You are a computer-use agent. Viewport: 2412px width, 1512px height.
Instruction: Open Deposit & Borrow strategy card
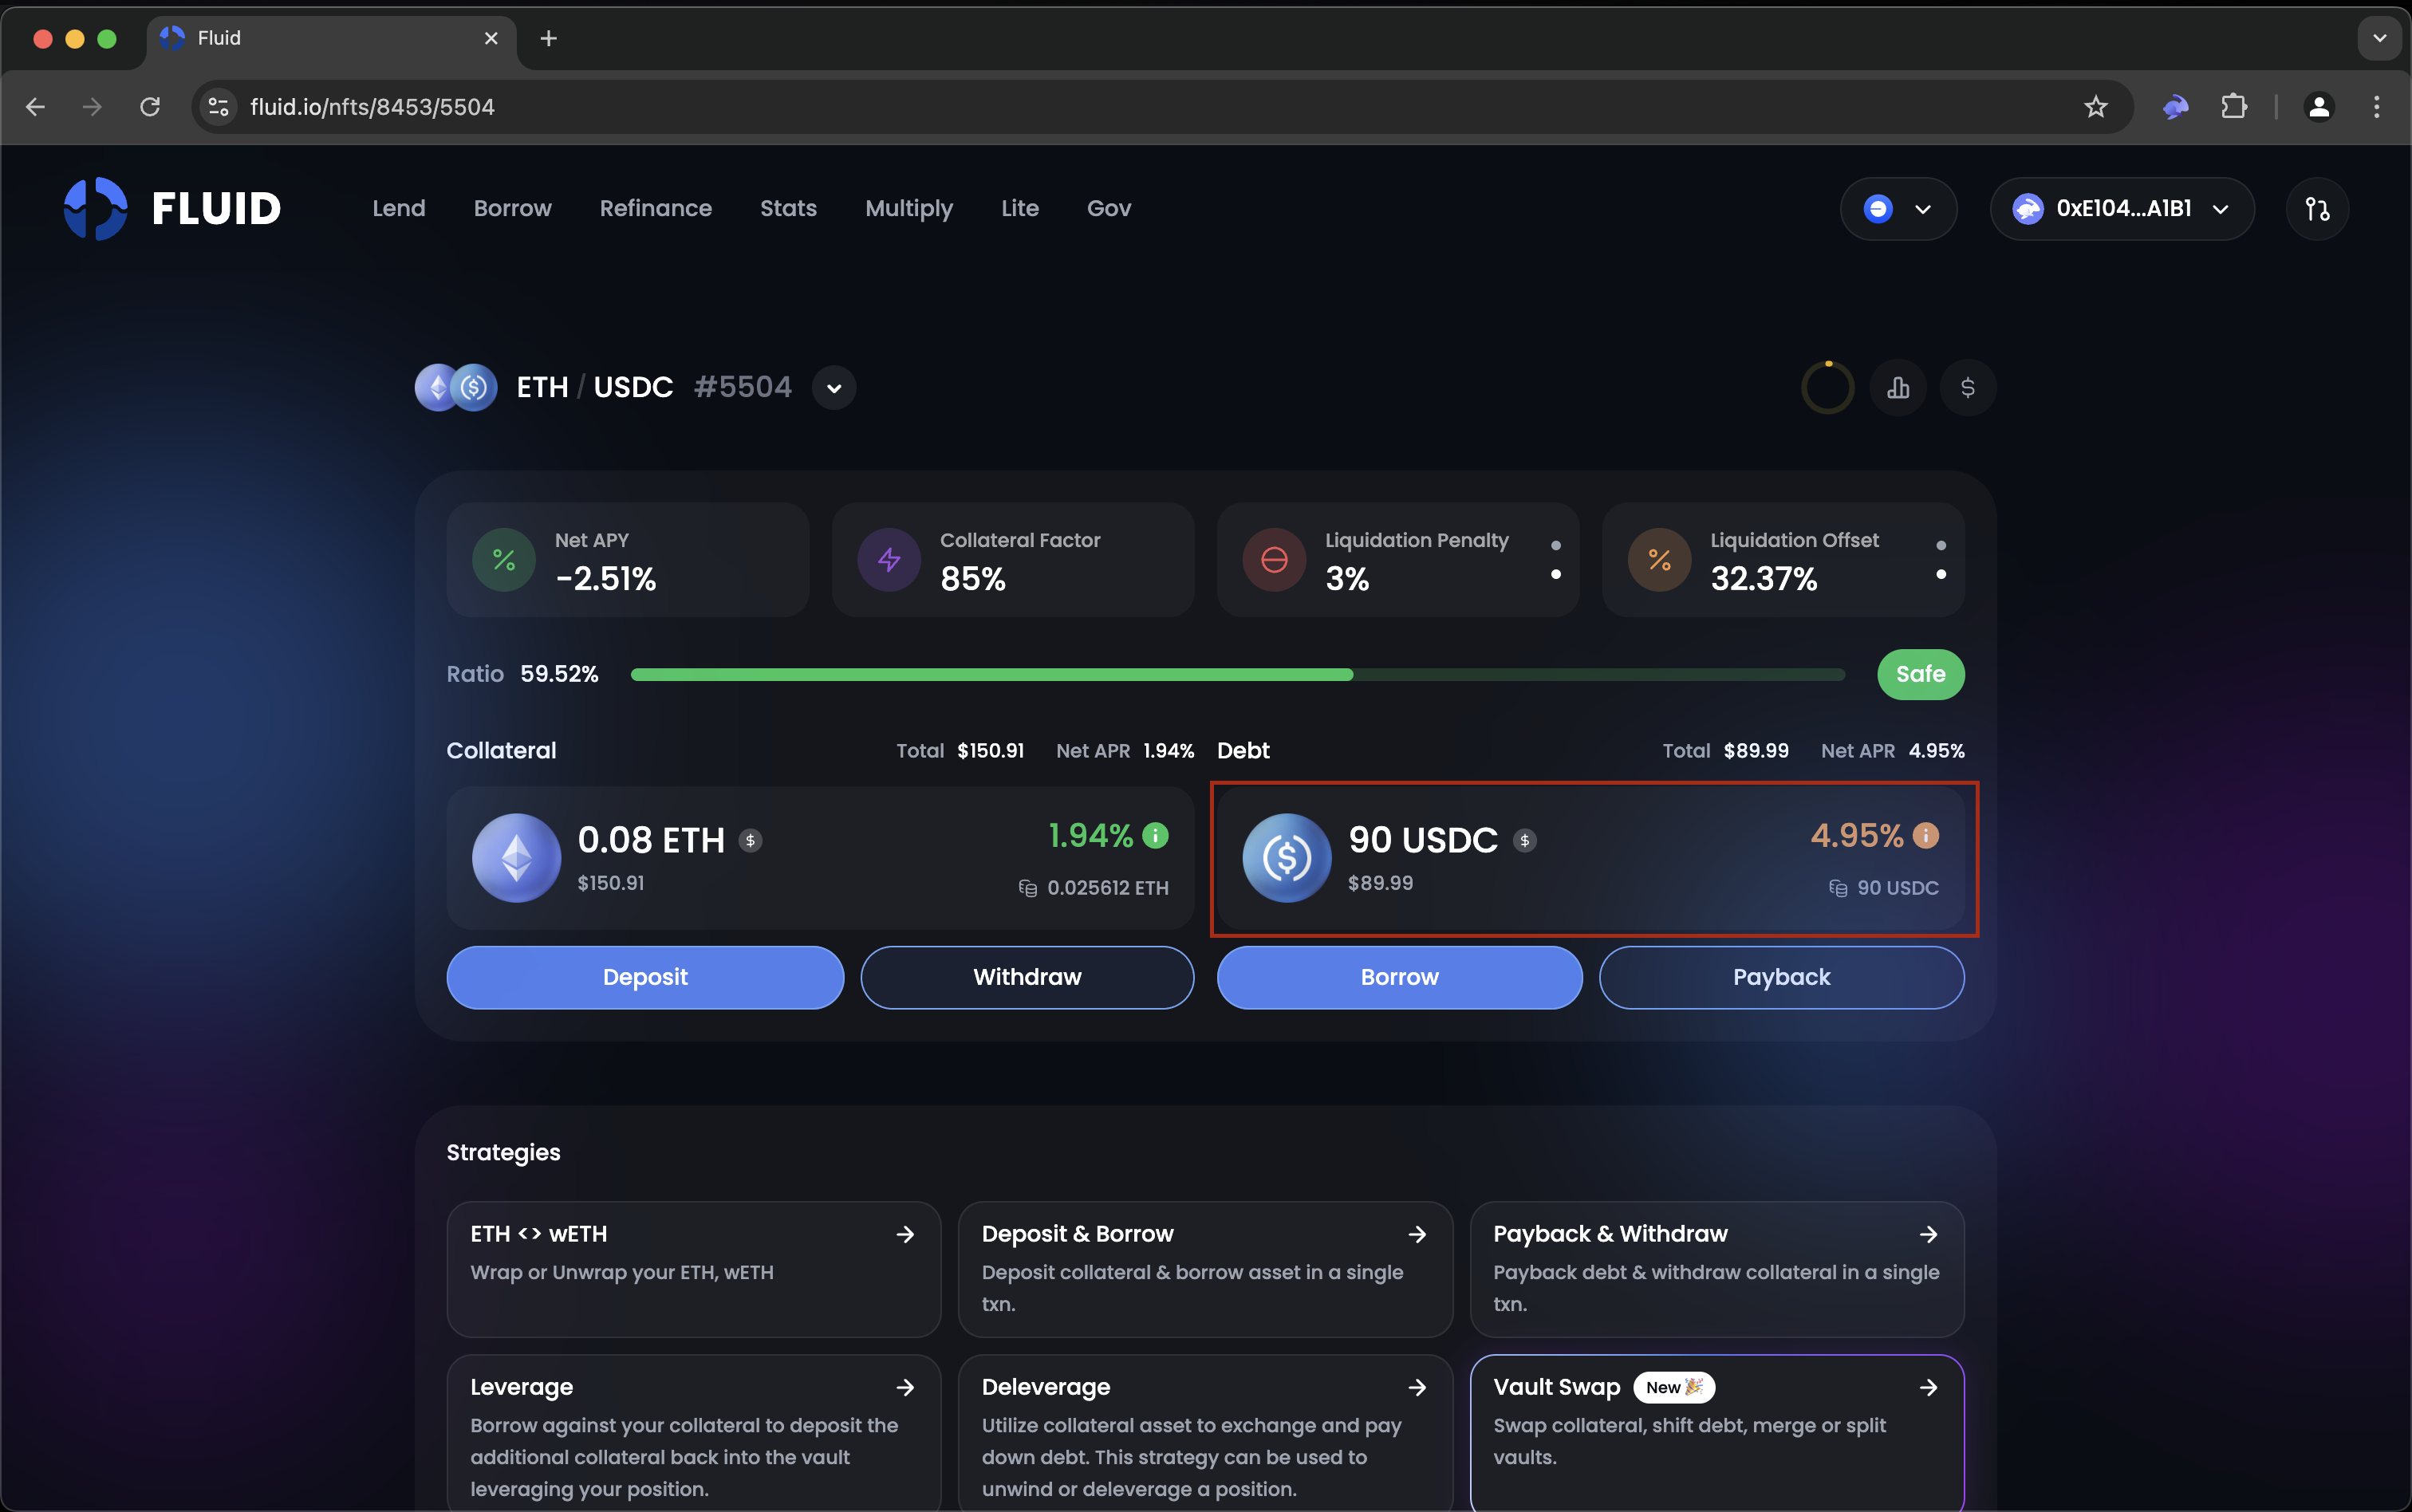pyautogui.click(x=1205, y=1269)
